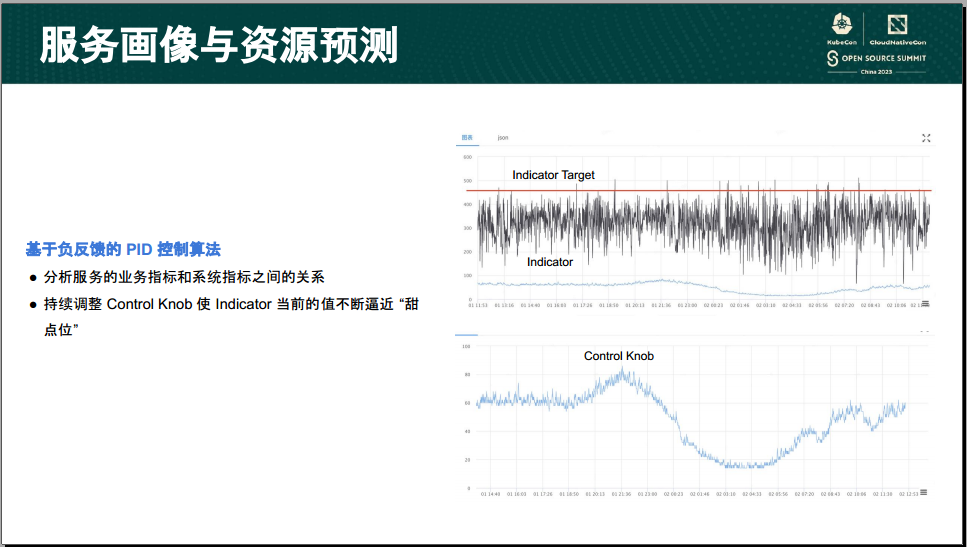The width and height of the screenshot is (967, 547).
Task: Click the KubeCon helm wheel logo
Action: click(842, 25)
